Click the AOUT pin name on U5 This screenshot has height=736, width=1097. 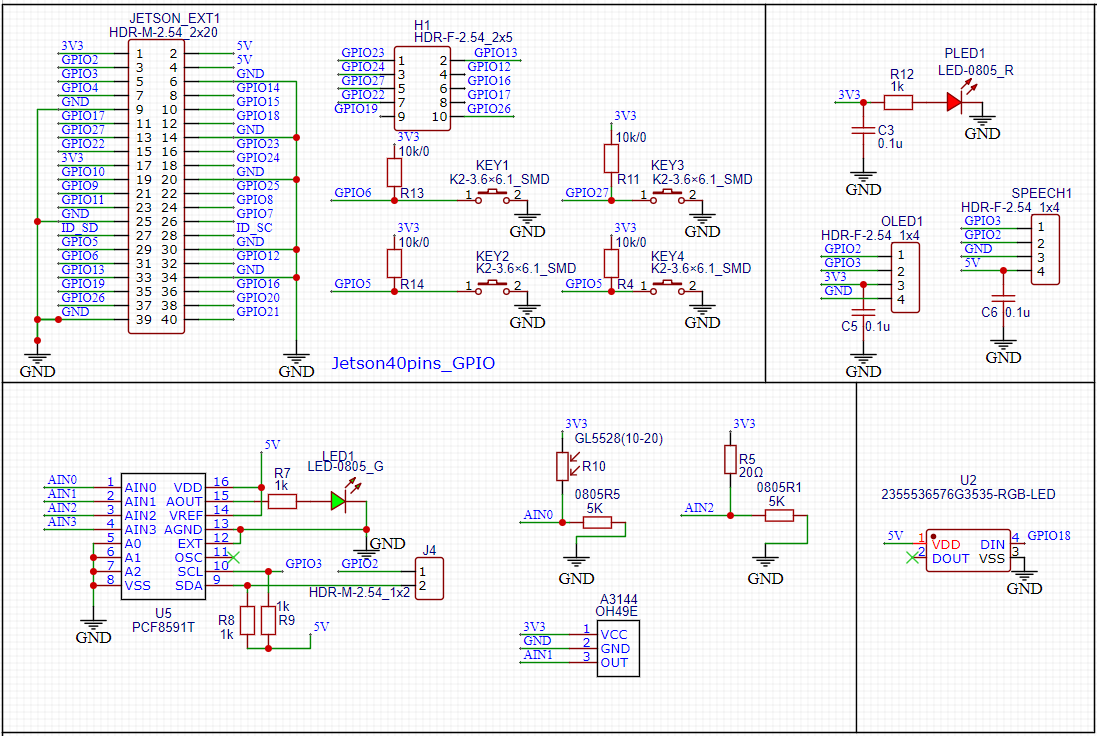[x=184, y=502]
